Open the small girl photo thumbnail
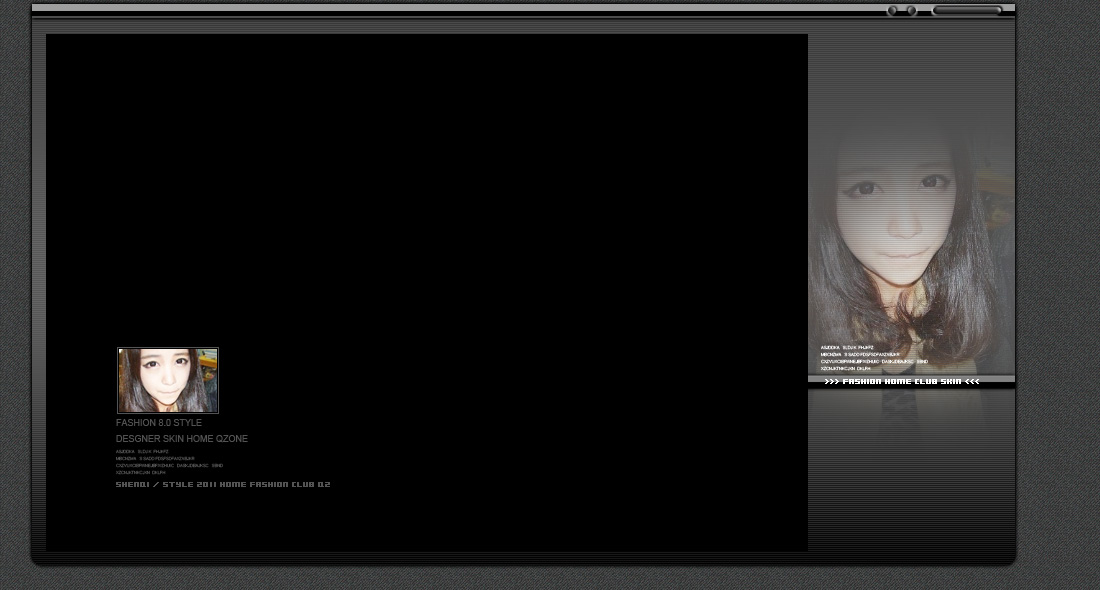The width and height of the screenshot is (1100, 590). 168,380
